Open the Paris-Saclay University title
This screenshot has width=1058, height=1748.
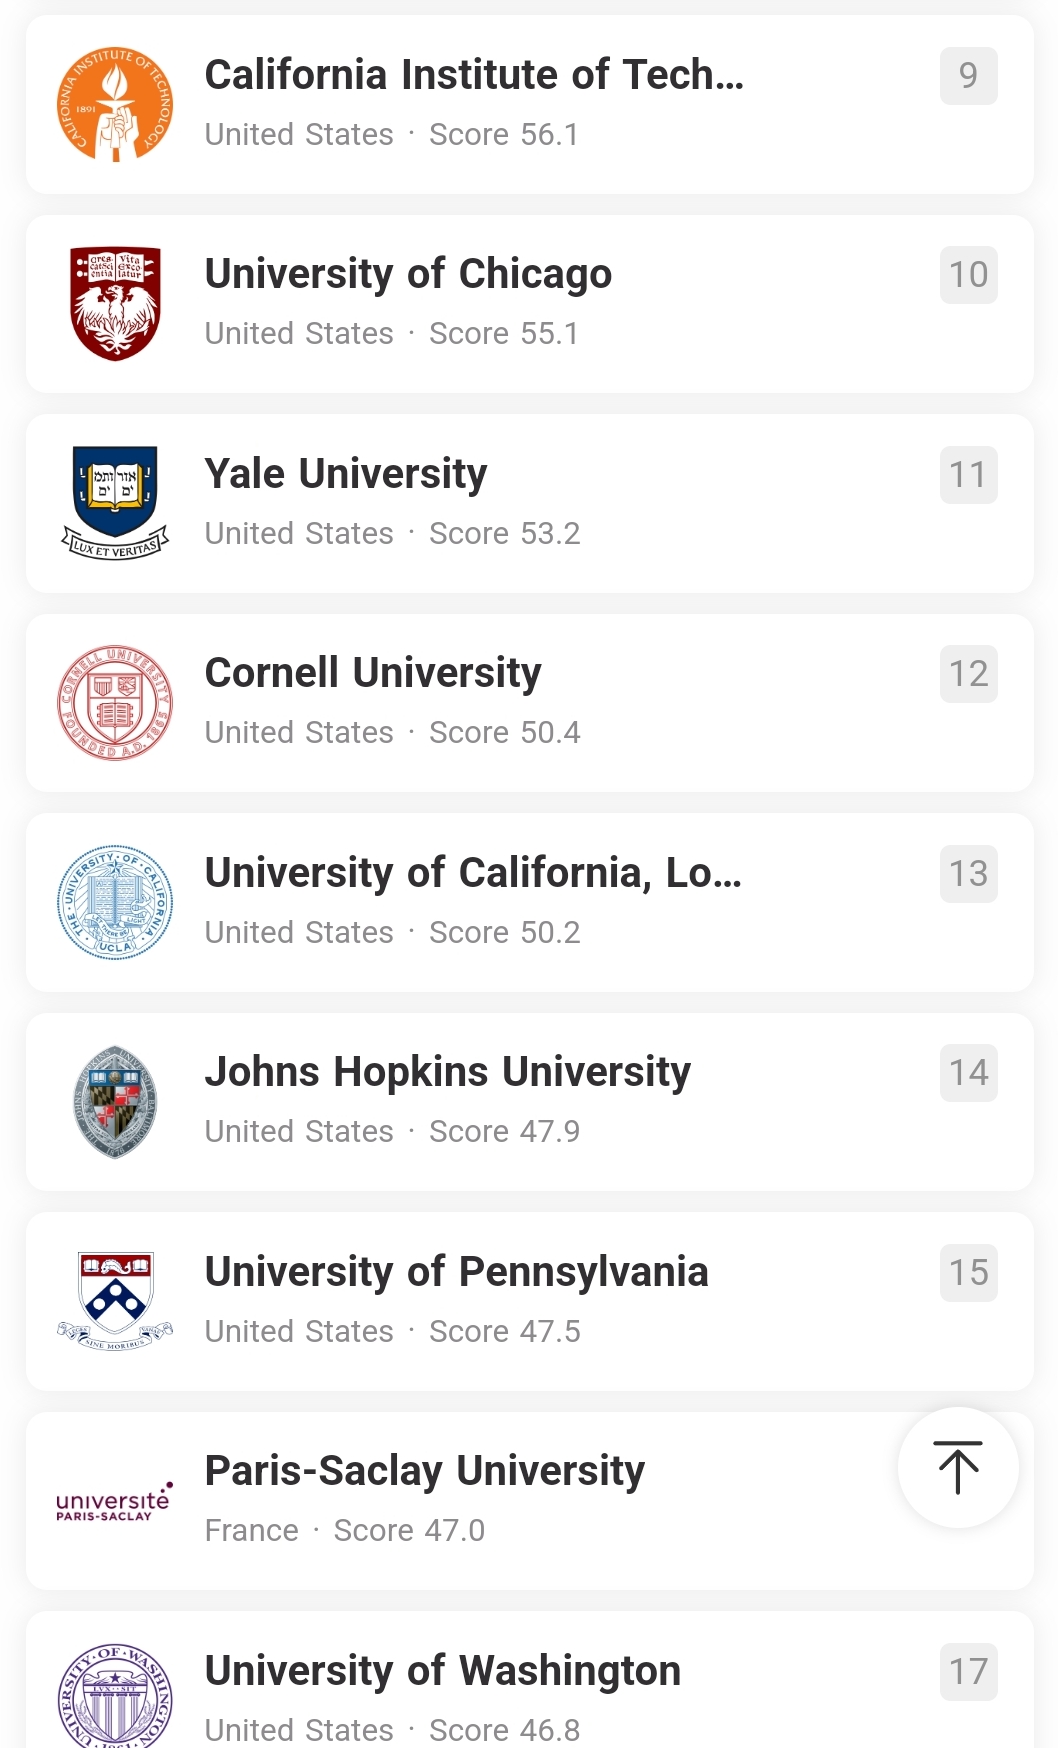tap(424, 1471)
